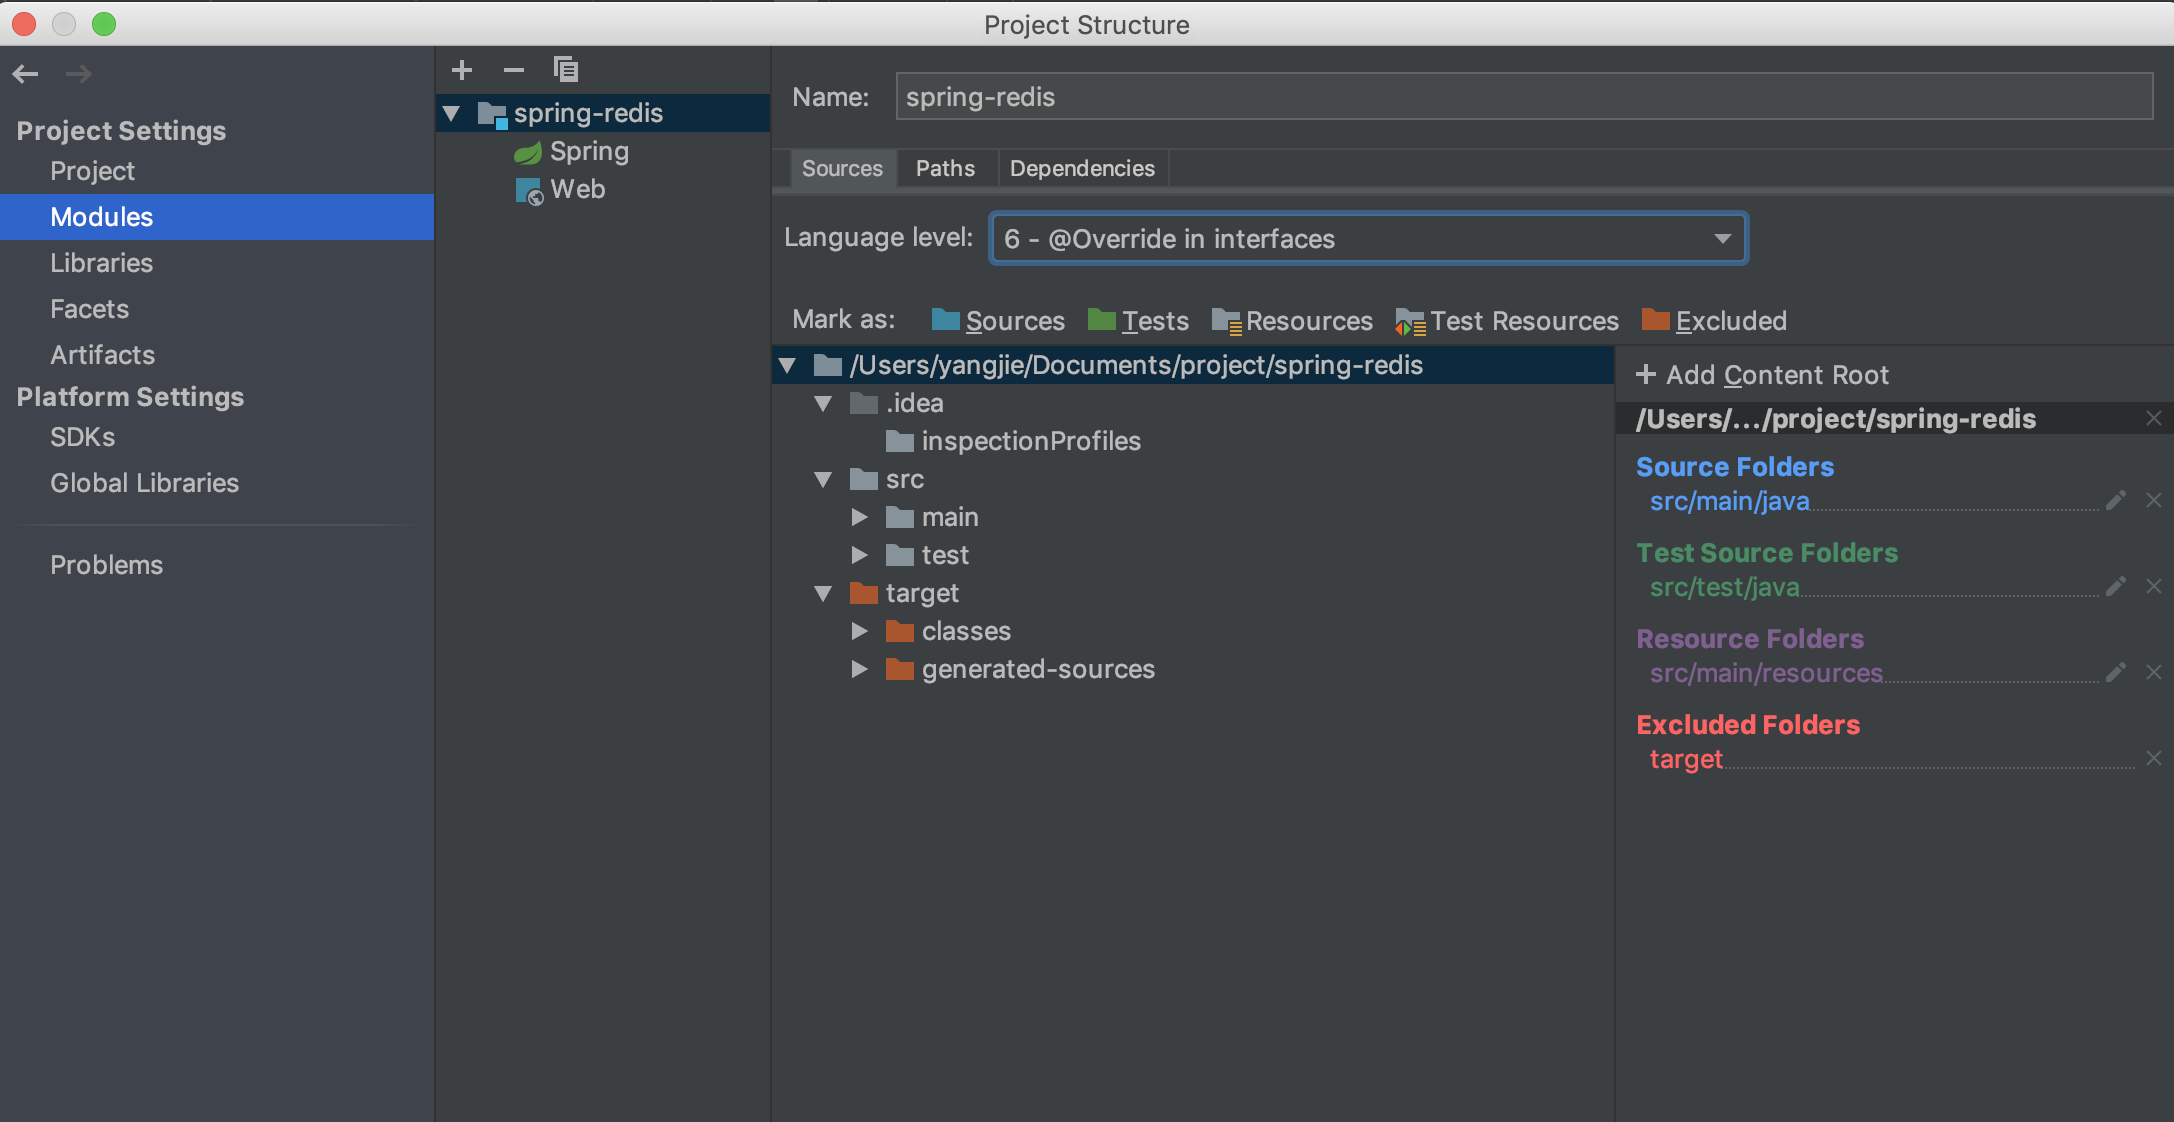The width and height of the screenshot is (2174, 1122).
Task: Mark folder as Sources
Action: point(998,321)
